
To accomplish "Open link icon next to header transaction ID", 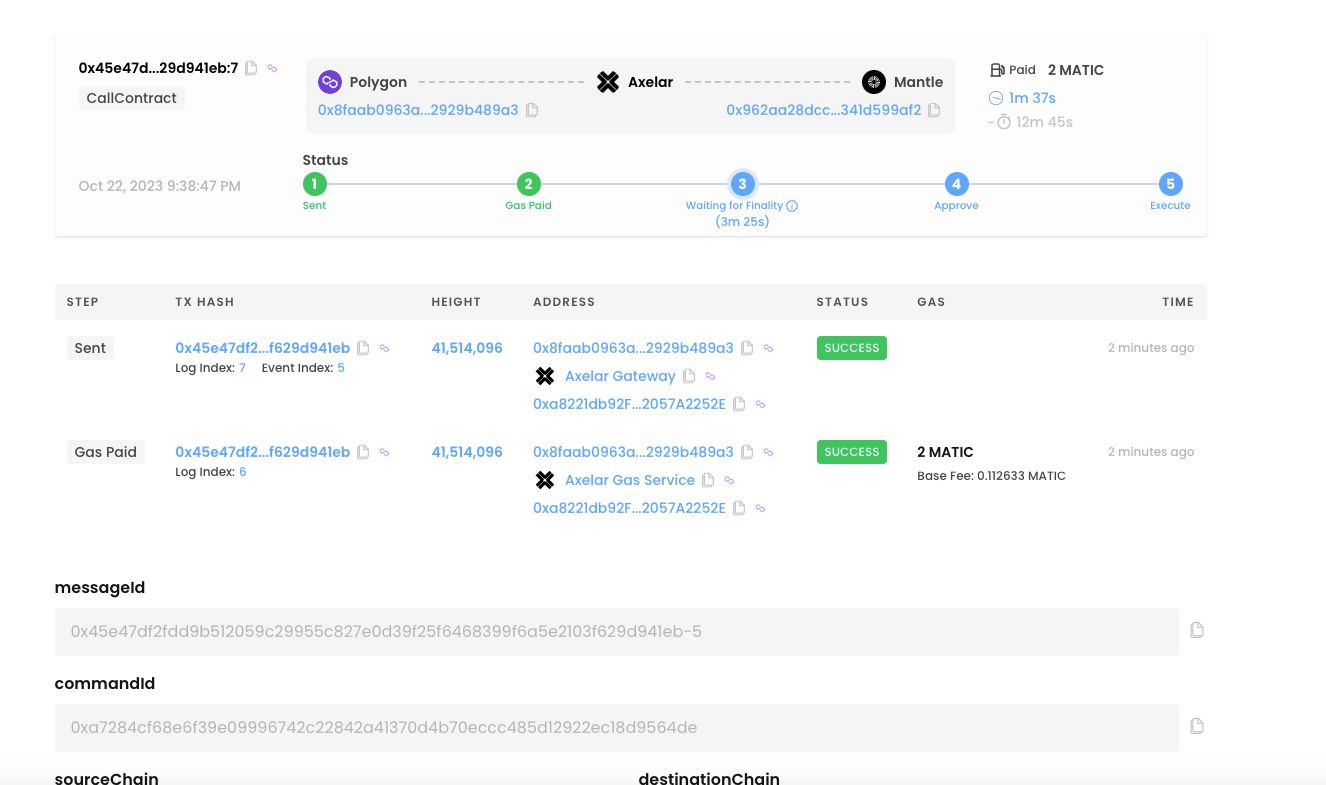I will tap(272, 68).
